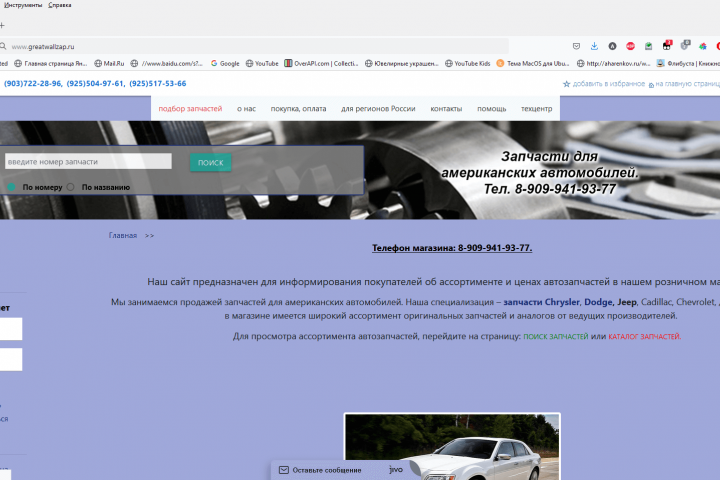720x480 pixels.
Task: Open the extension icon with red badge
Action: pos(667,45)
